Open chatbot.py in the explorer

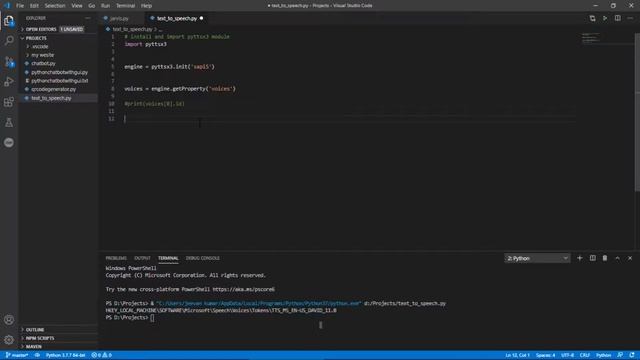coord(43,64)
